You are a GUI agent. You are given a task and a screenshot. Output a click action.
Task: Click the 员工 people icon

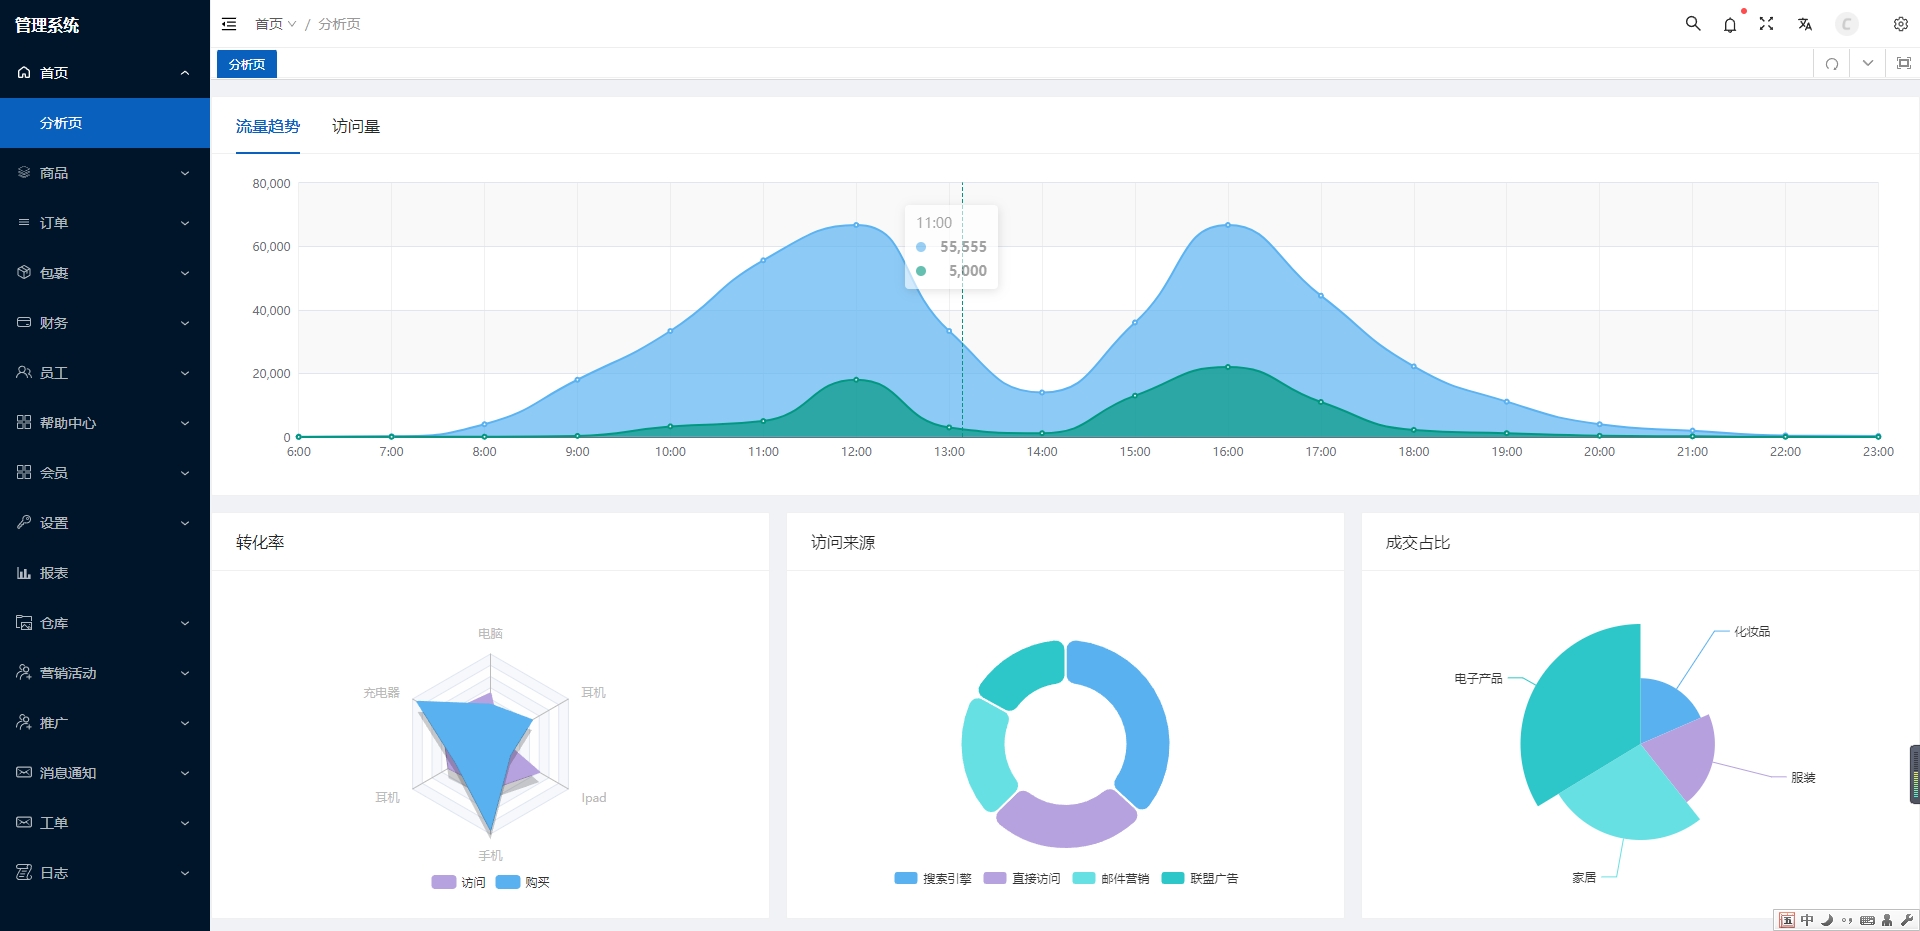[24, 373]
